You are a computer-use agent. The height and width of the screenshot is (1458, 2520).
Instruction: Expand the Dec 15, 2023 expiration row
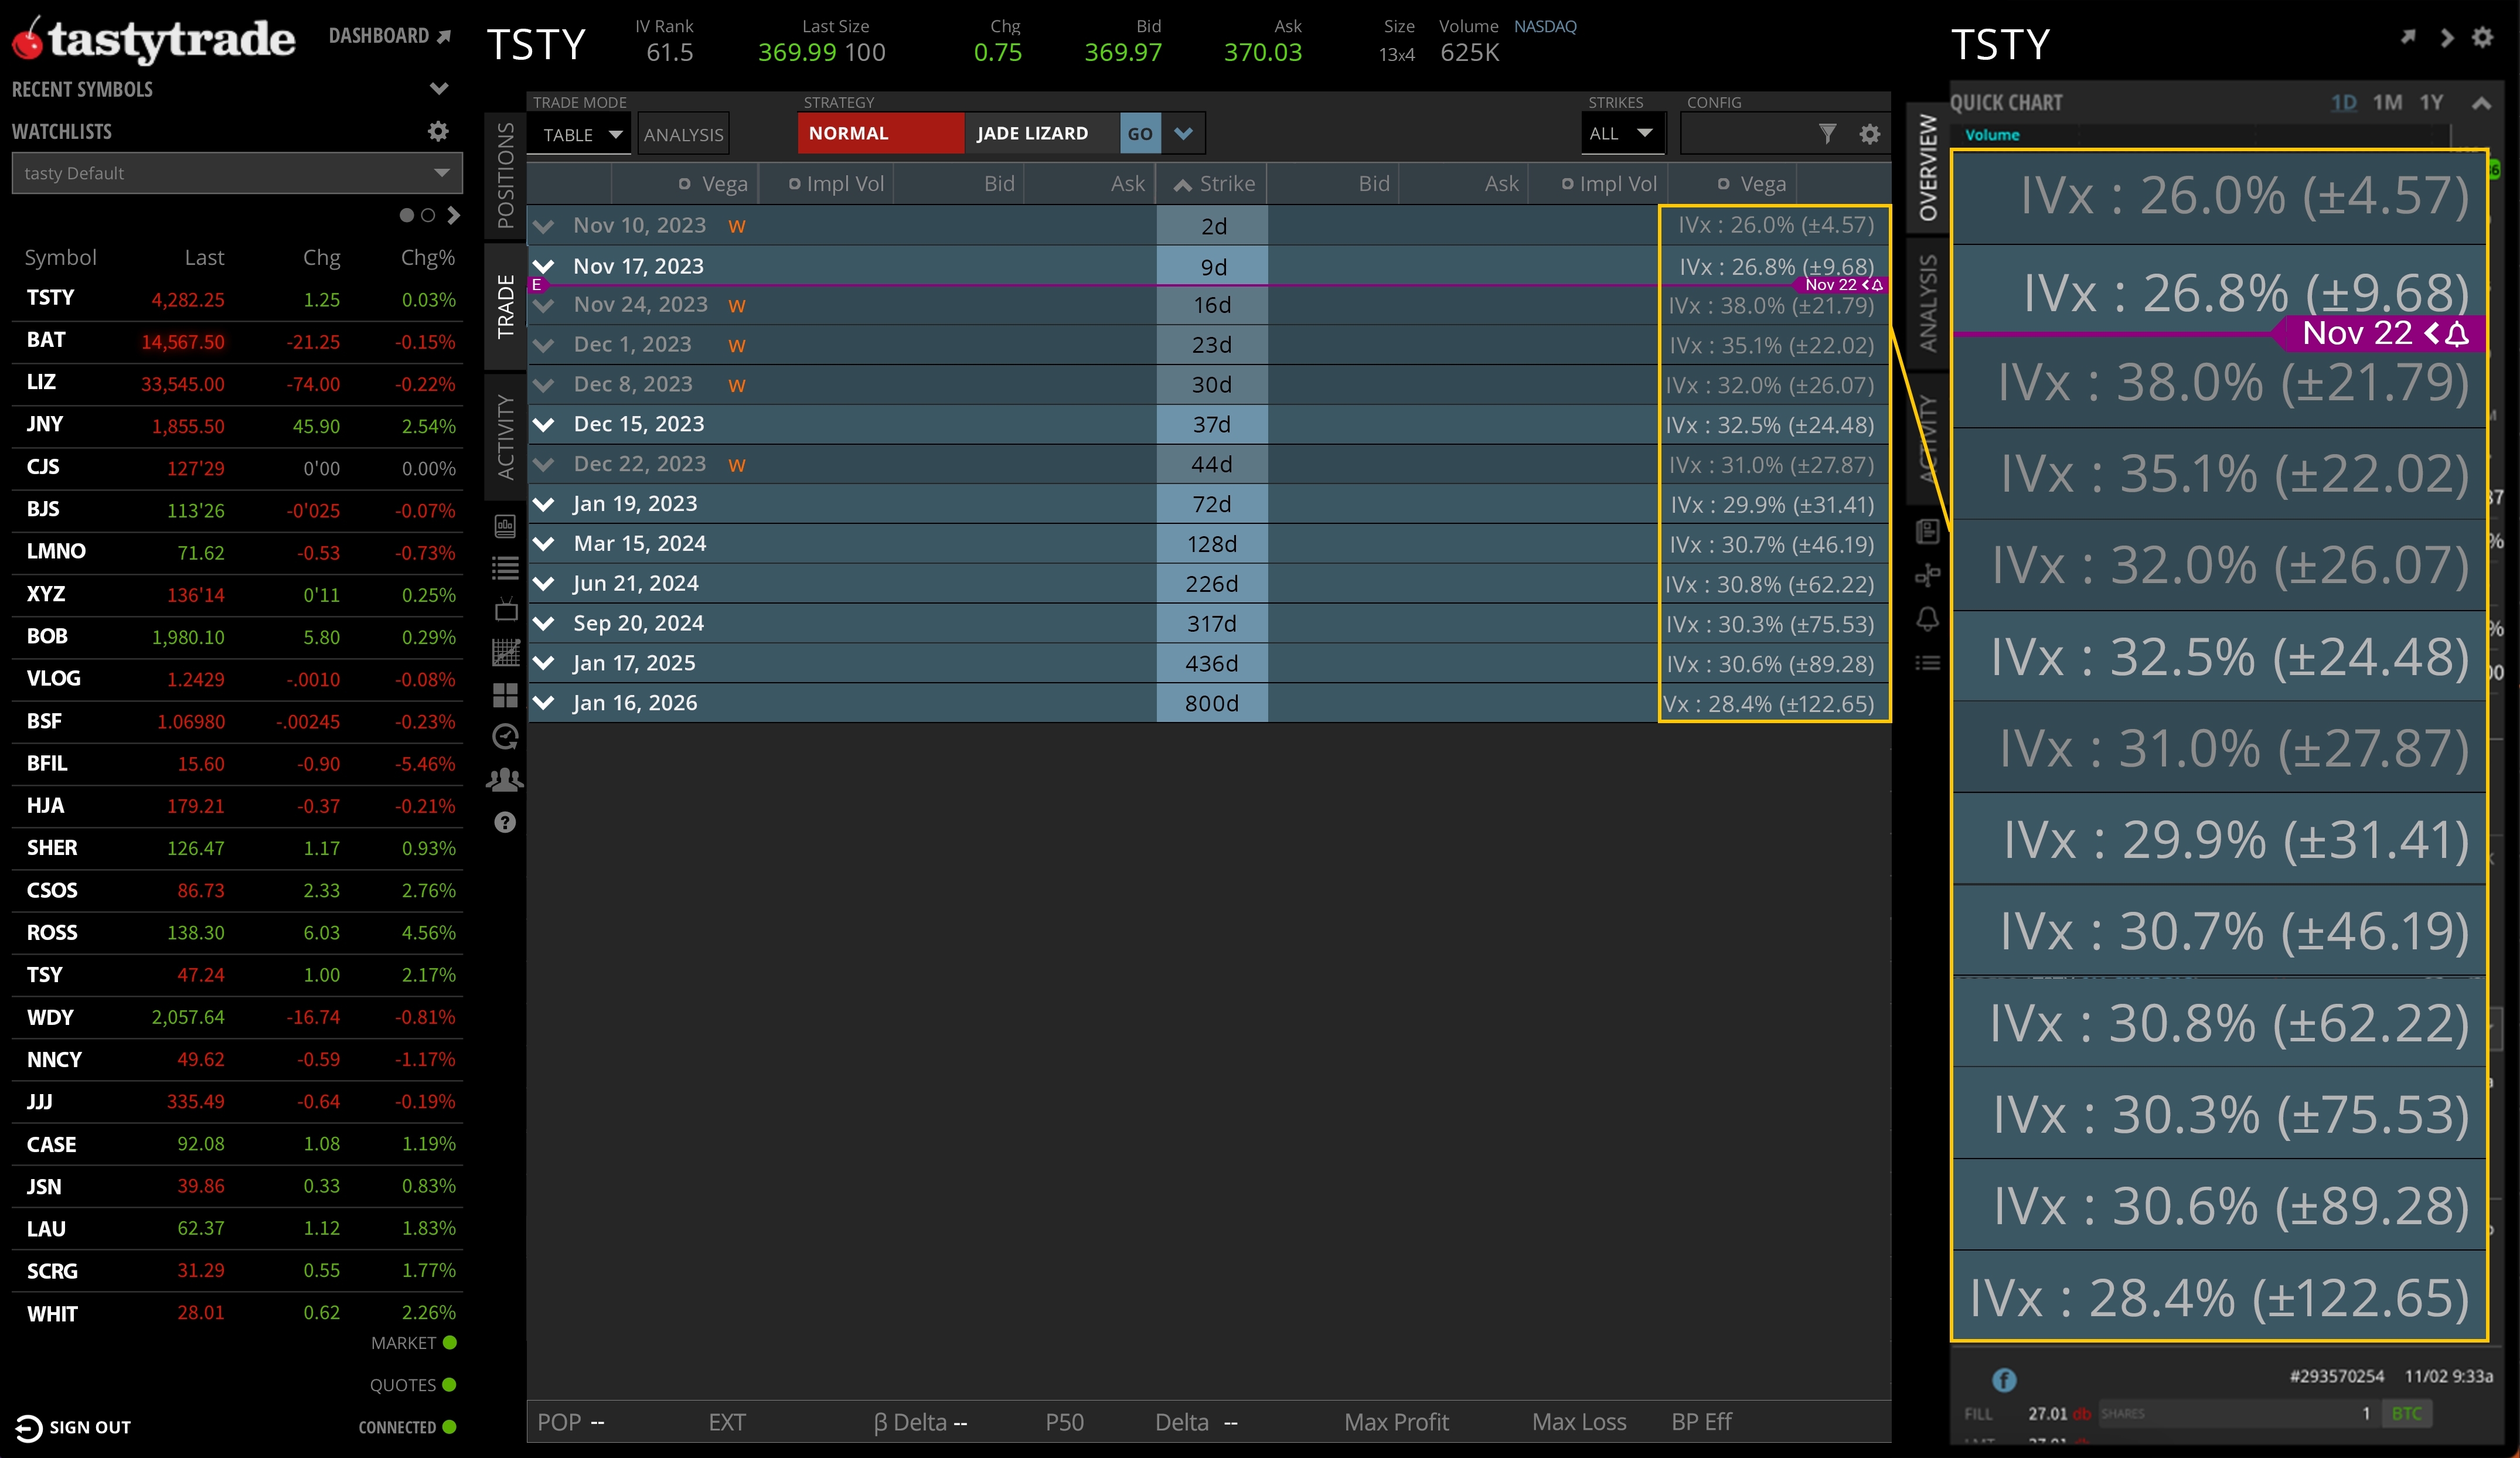[545, 424]
